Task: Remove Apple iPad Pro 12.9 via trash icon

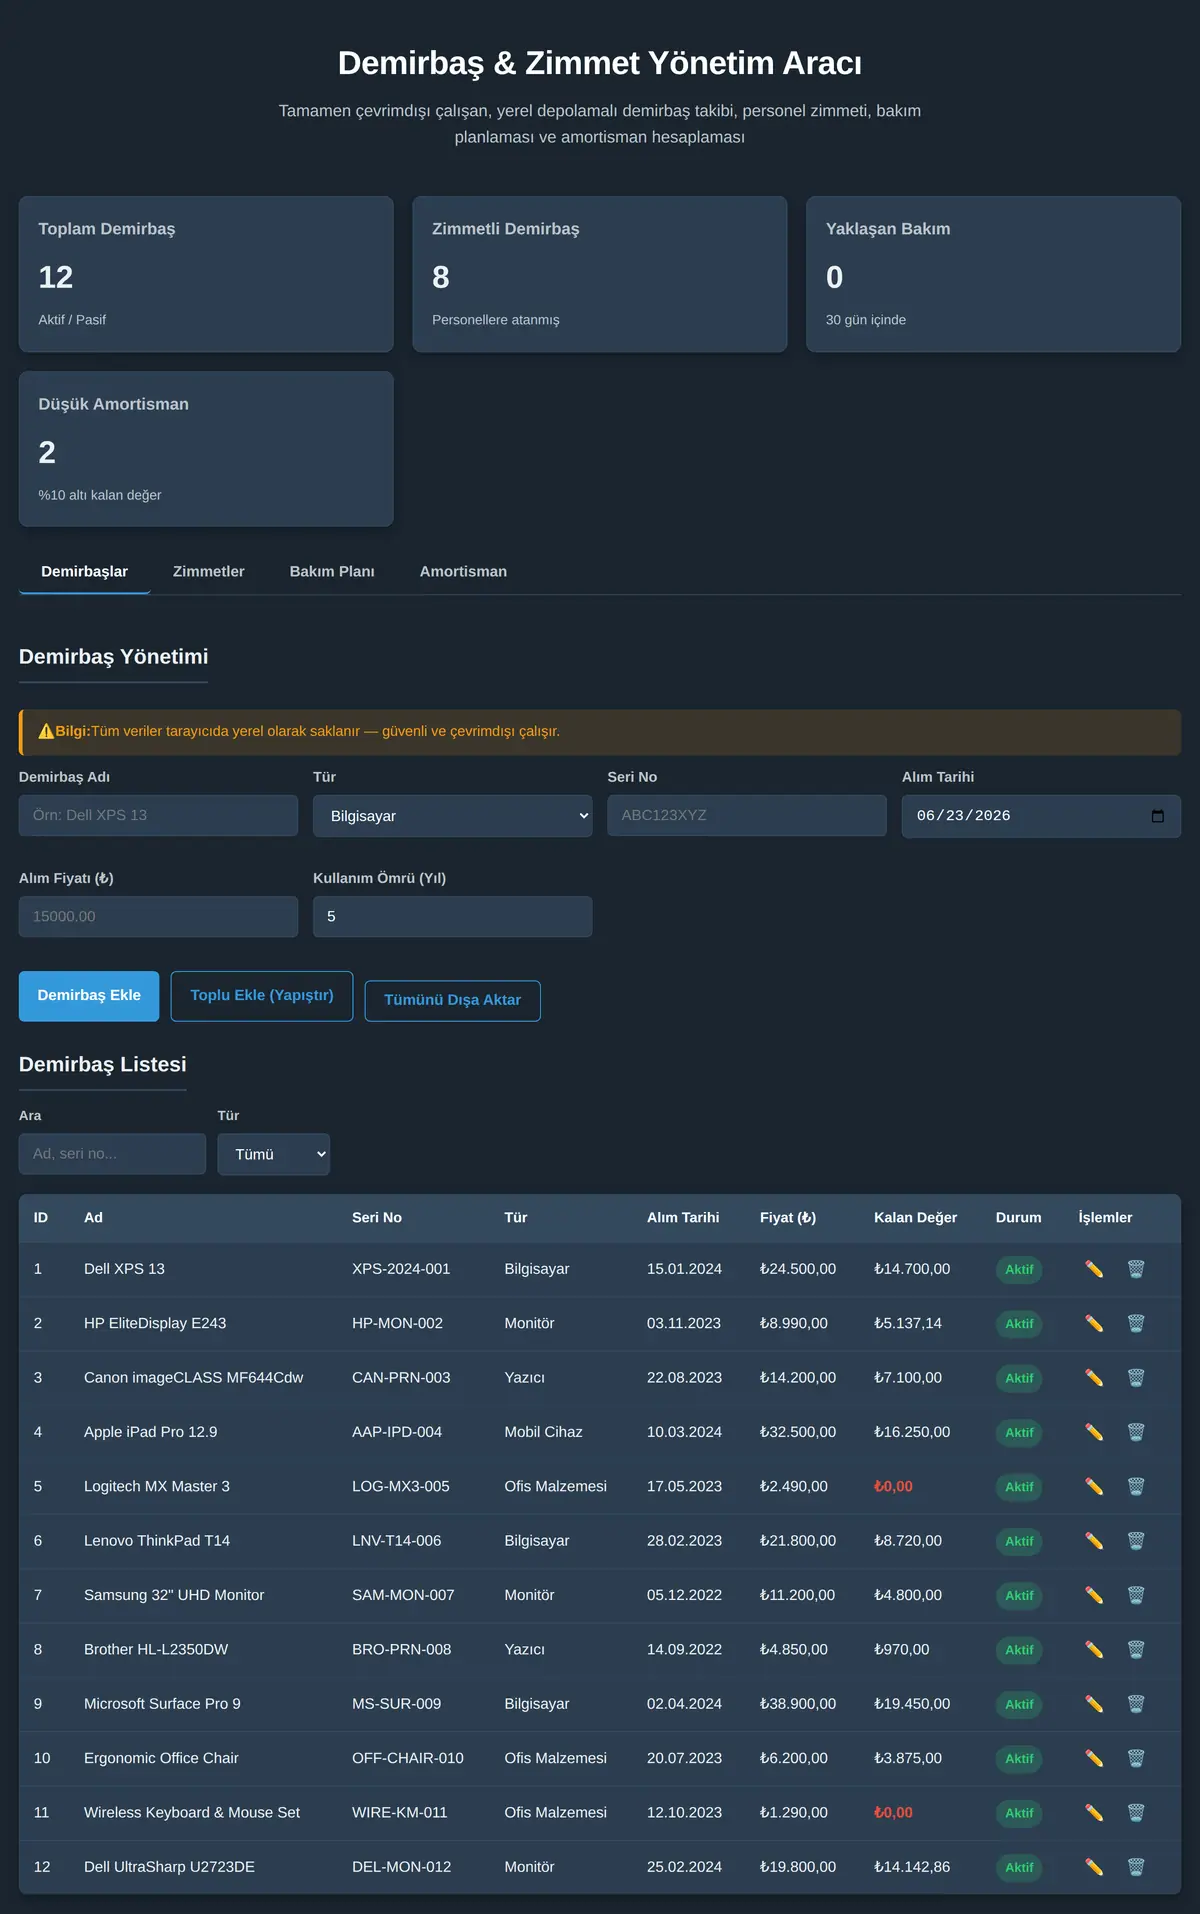Action: [1136, 1432]
